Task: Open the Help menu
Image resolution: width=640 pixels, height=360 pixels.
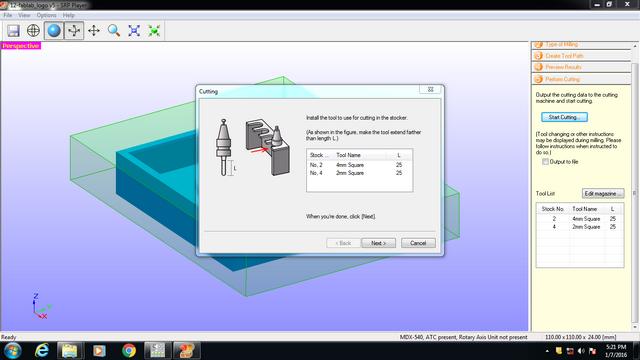Action: coord(69,15)
